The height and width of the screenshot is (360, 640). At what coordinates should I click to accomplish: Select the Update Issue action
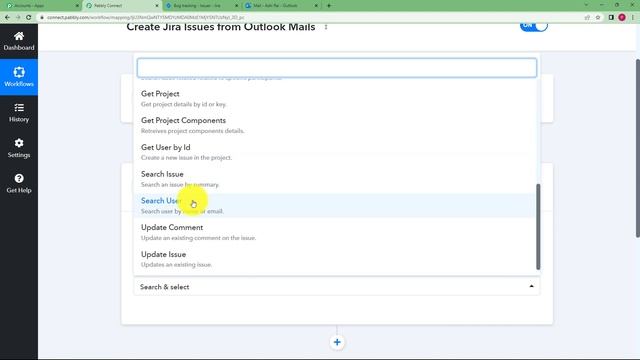(335, 259)
